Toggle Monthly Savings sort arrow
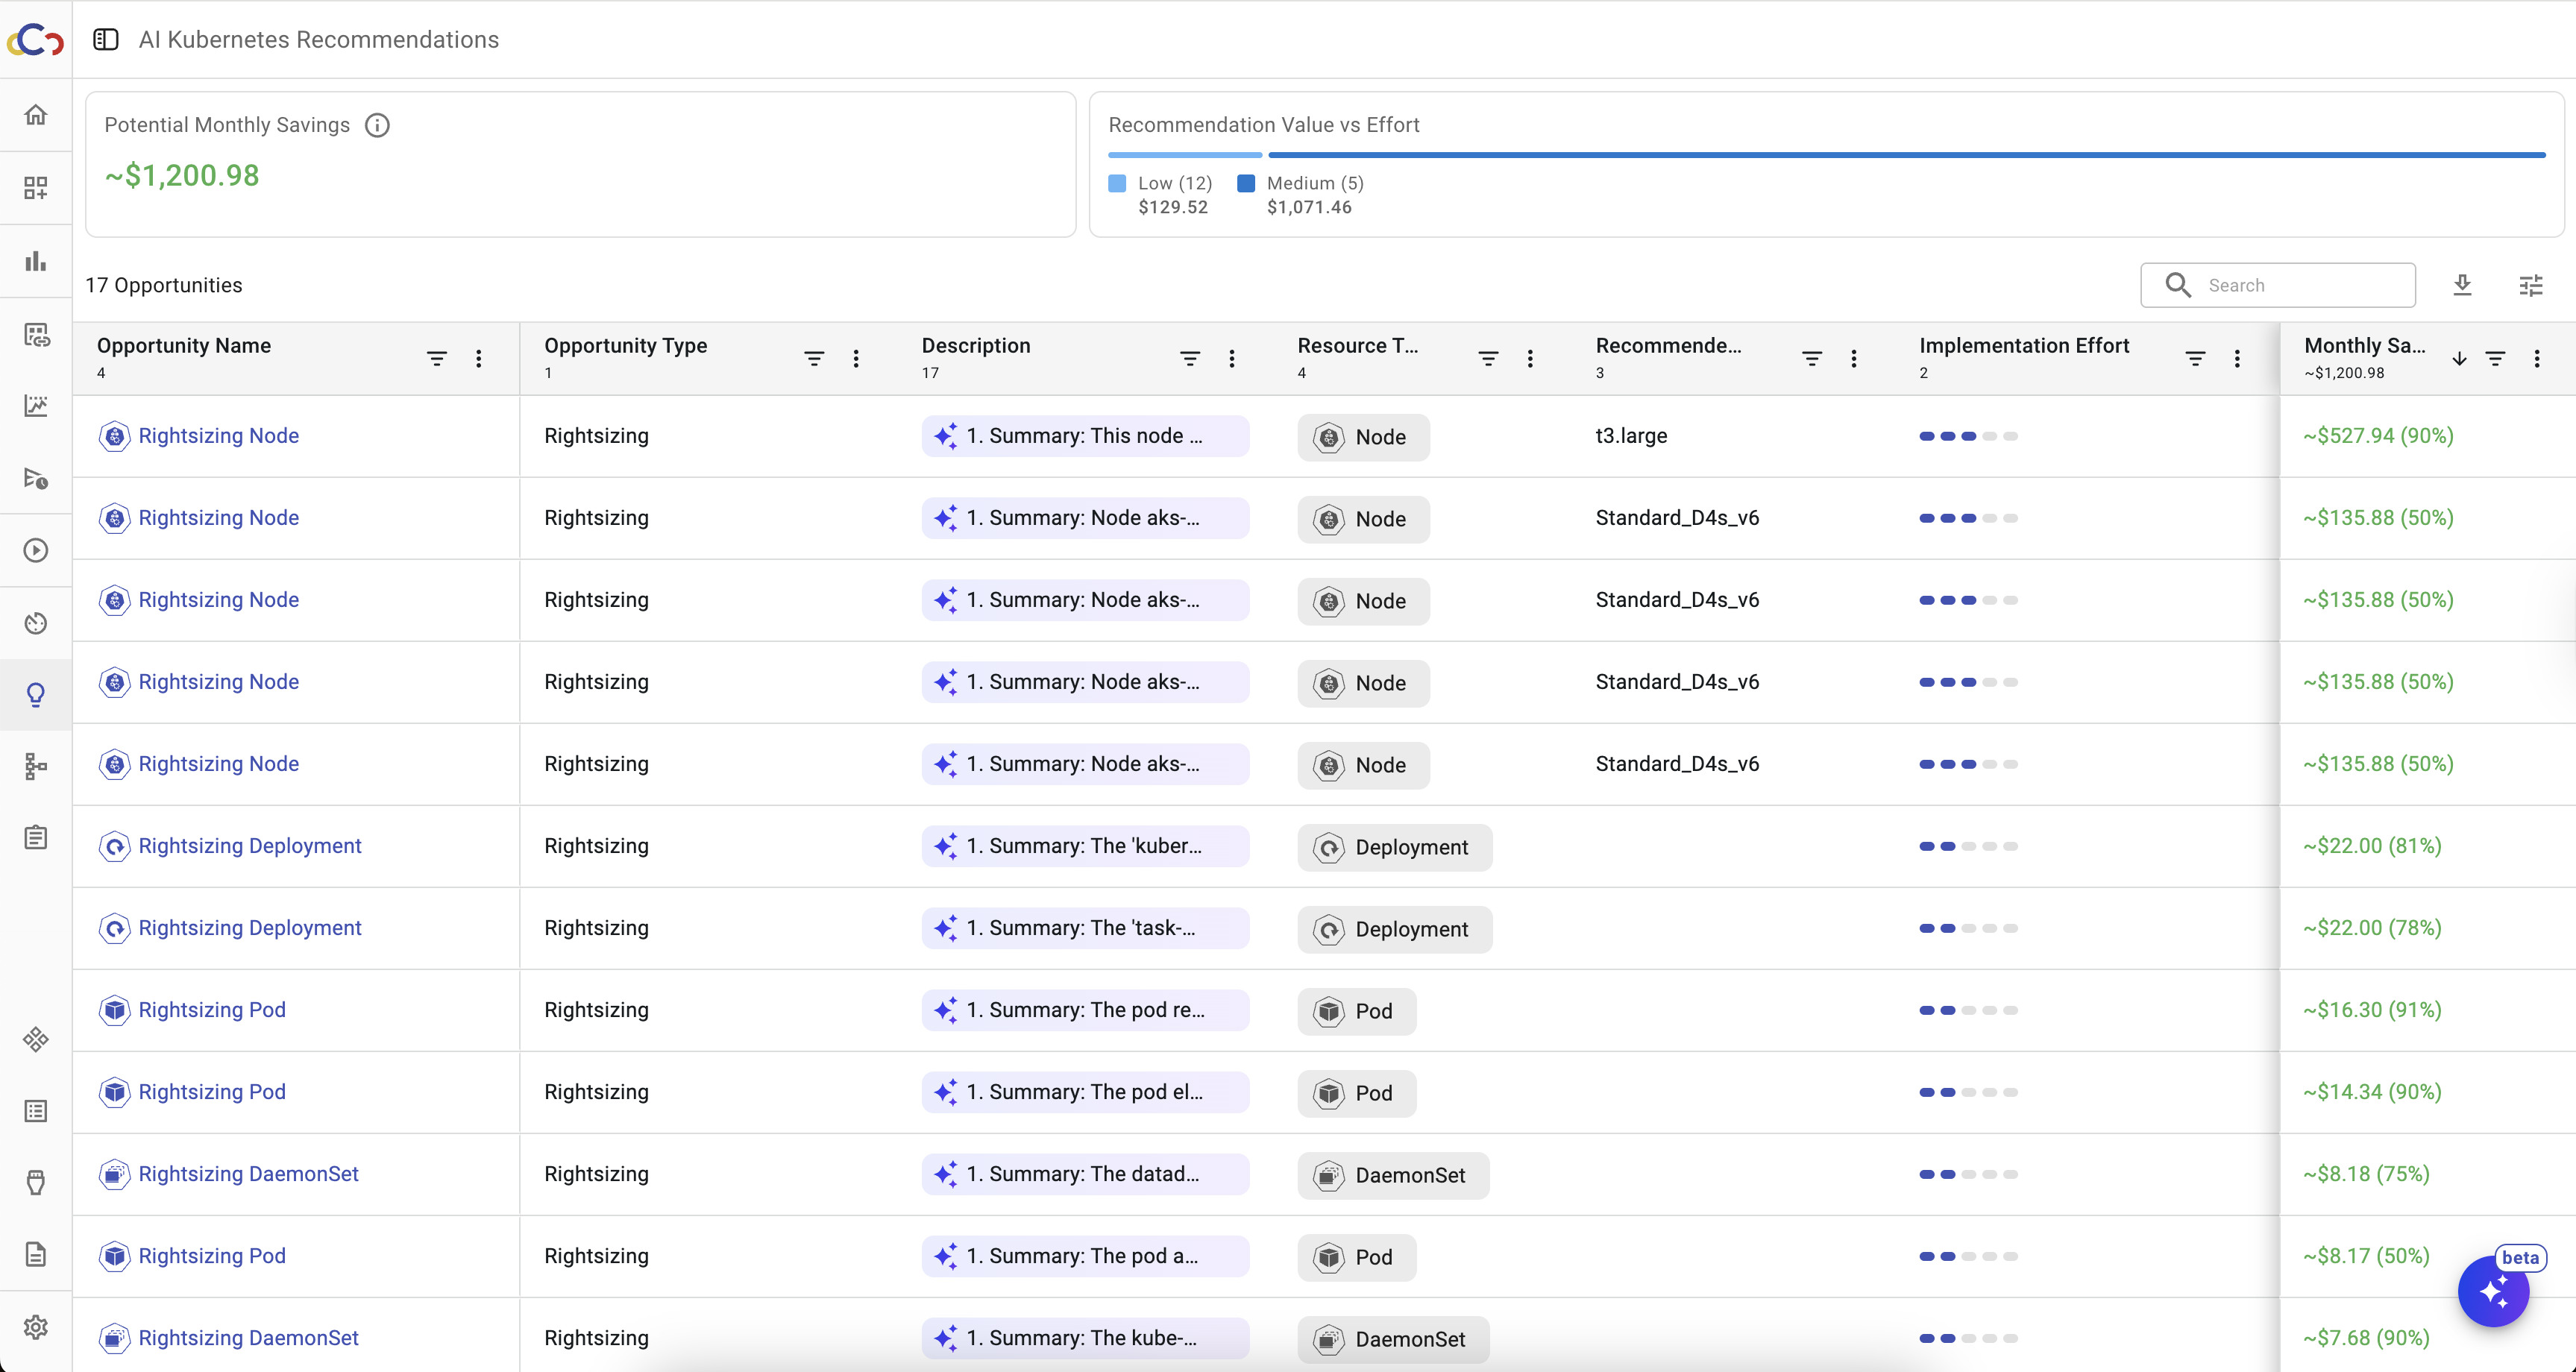The height and width of the screenshot is (1372, 2576). pos(2459,358)
